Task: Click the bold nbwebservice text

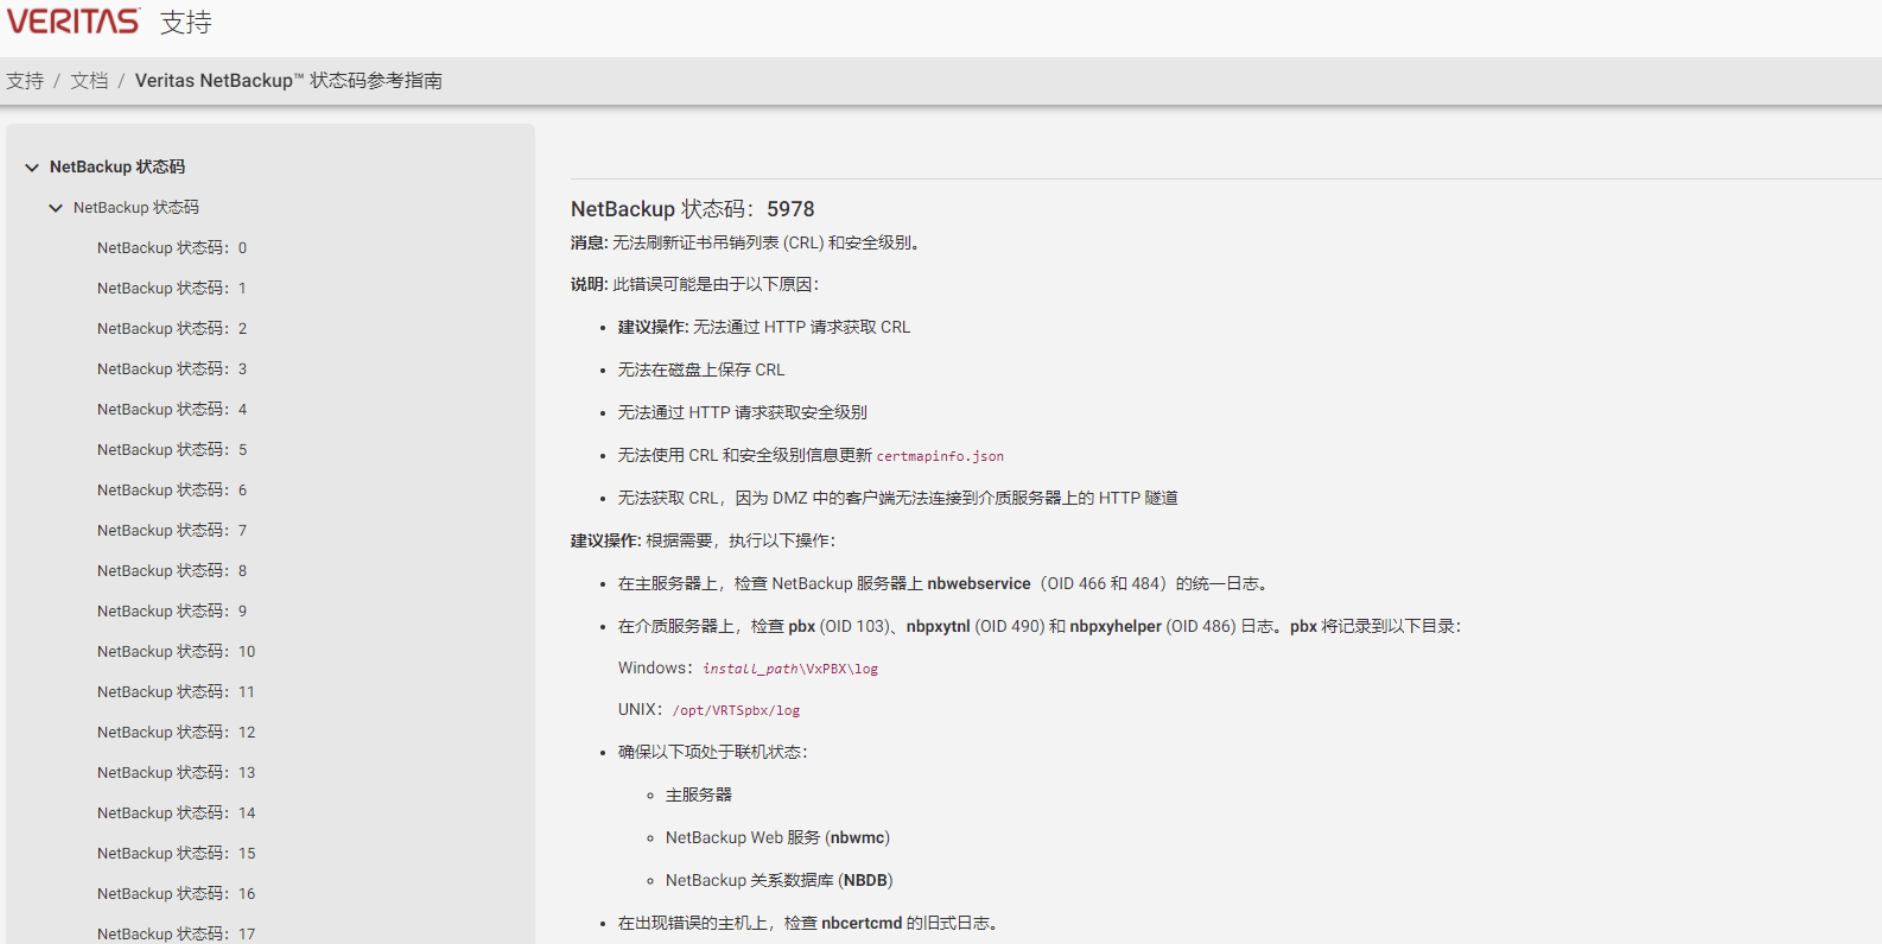Action: pyautogui.click(x=979, y=584)
